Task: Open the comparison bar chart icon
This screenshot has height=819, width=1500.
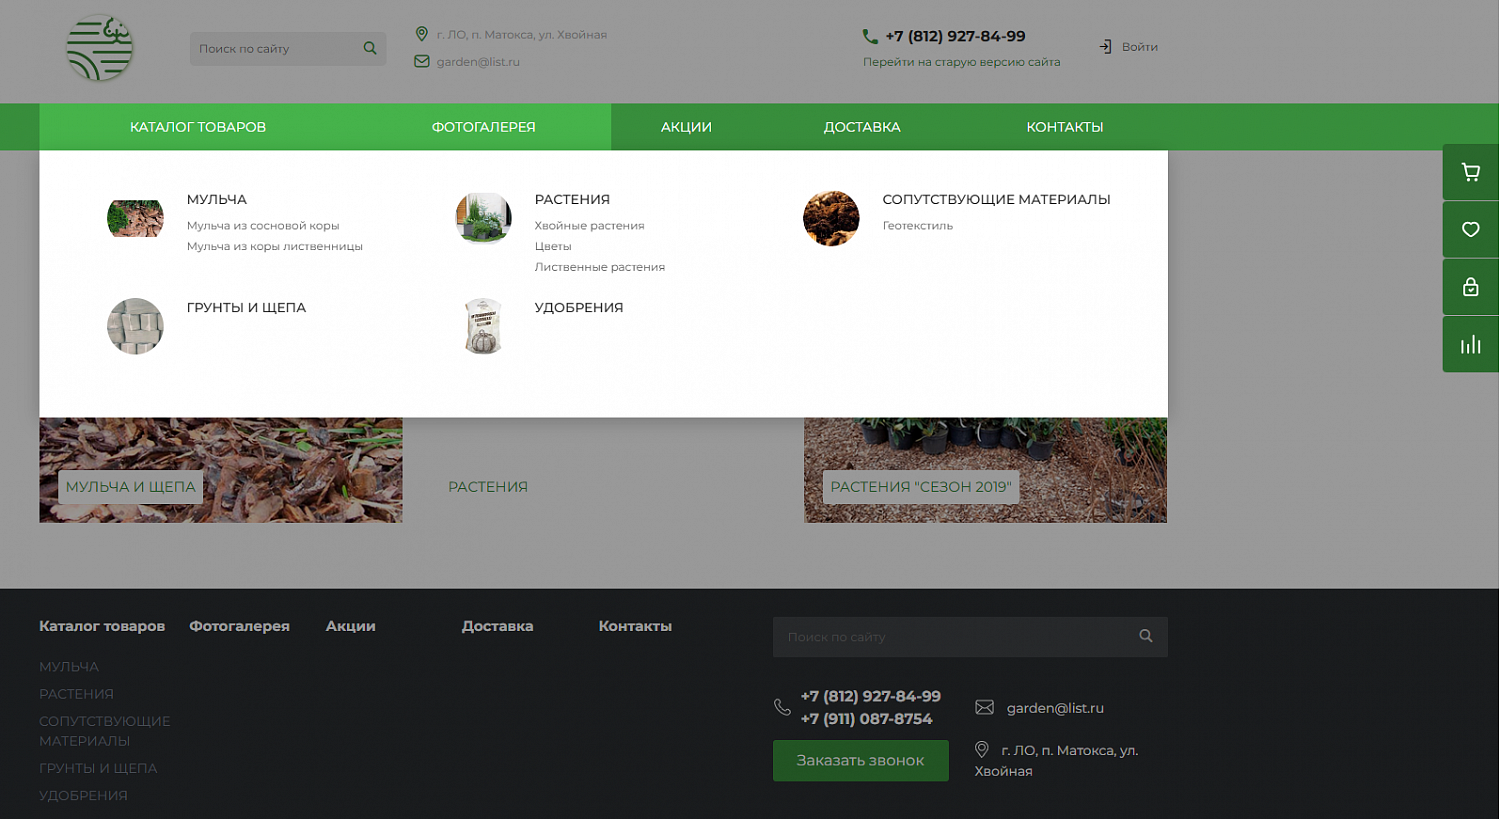Action: coord(1470,345)
